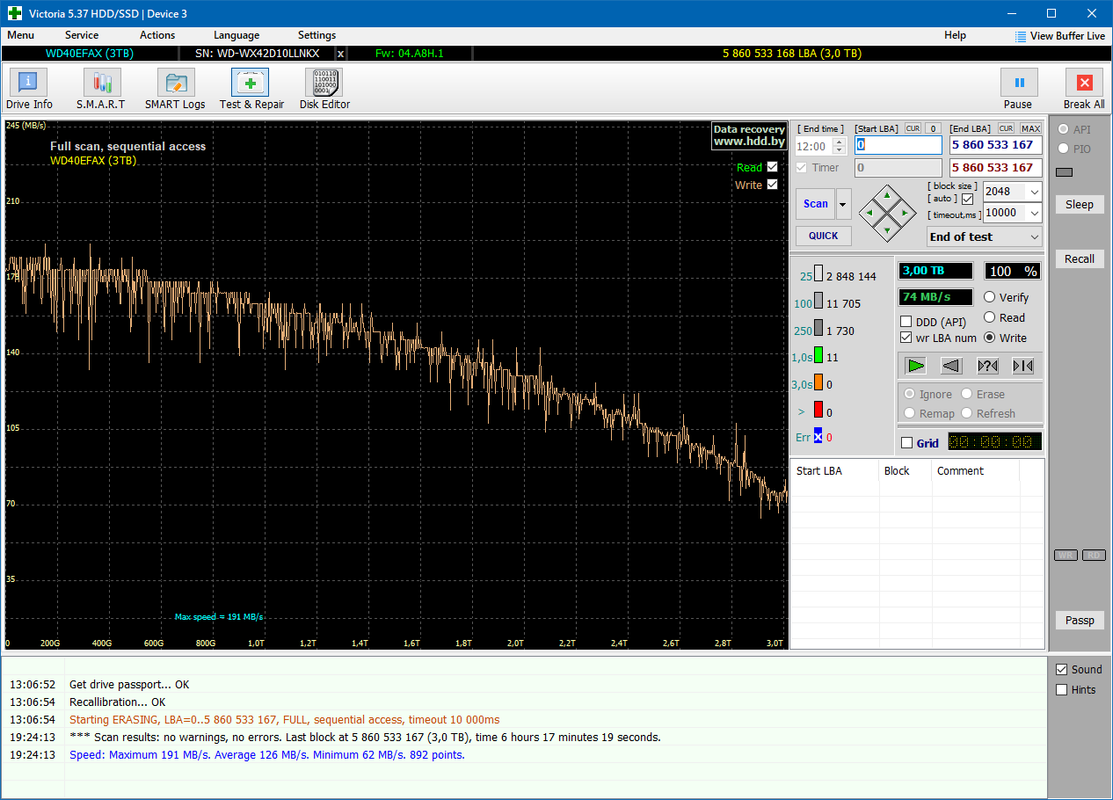Launch the Disk Editor
The width and height of the screenshot is (1113, 800).
(x=322, y=88)
